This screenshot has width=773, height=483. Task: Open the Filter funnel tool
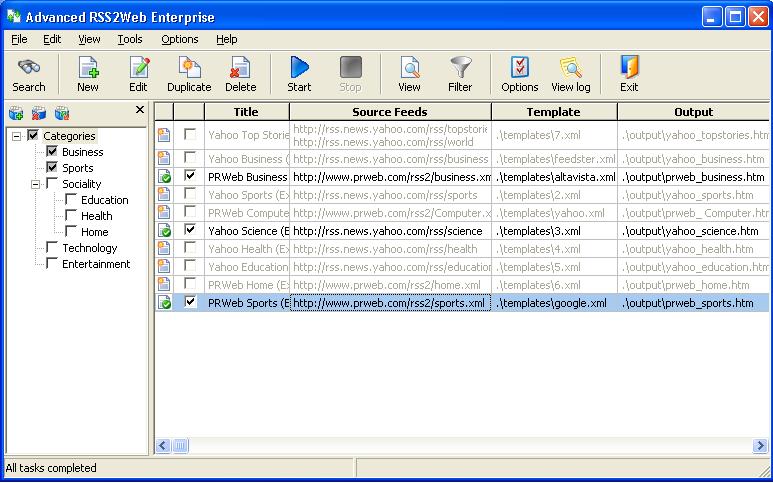click(x=460, y=68)
